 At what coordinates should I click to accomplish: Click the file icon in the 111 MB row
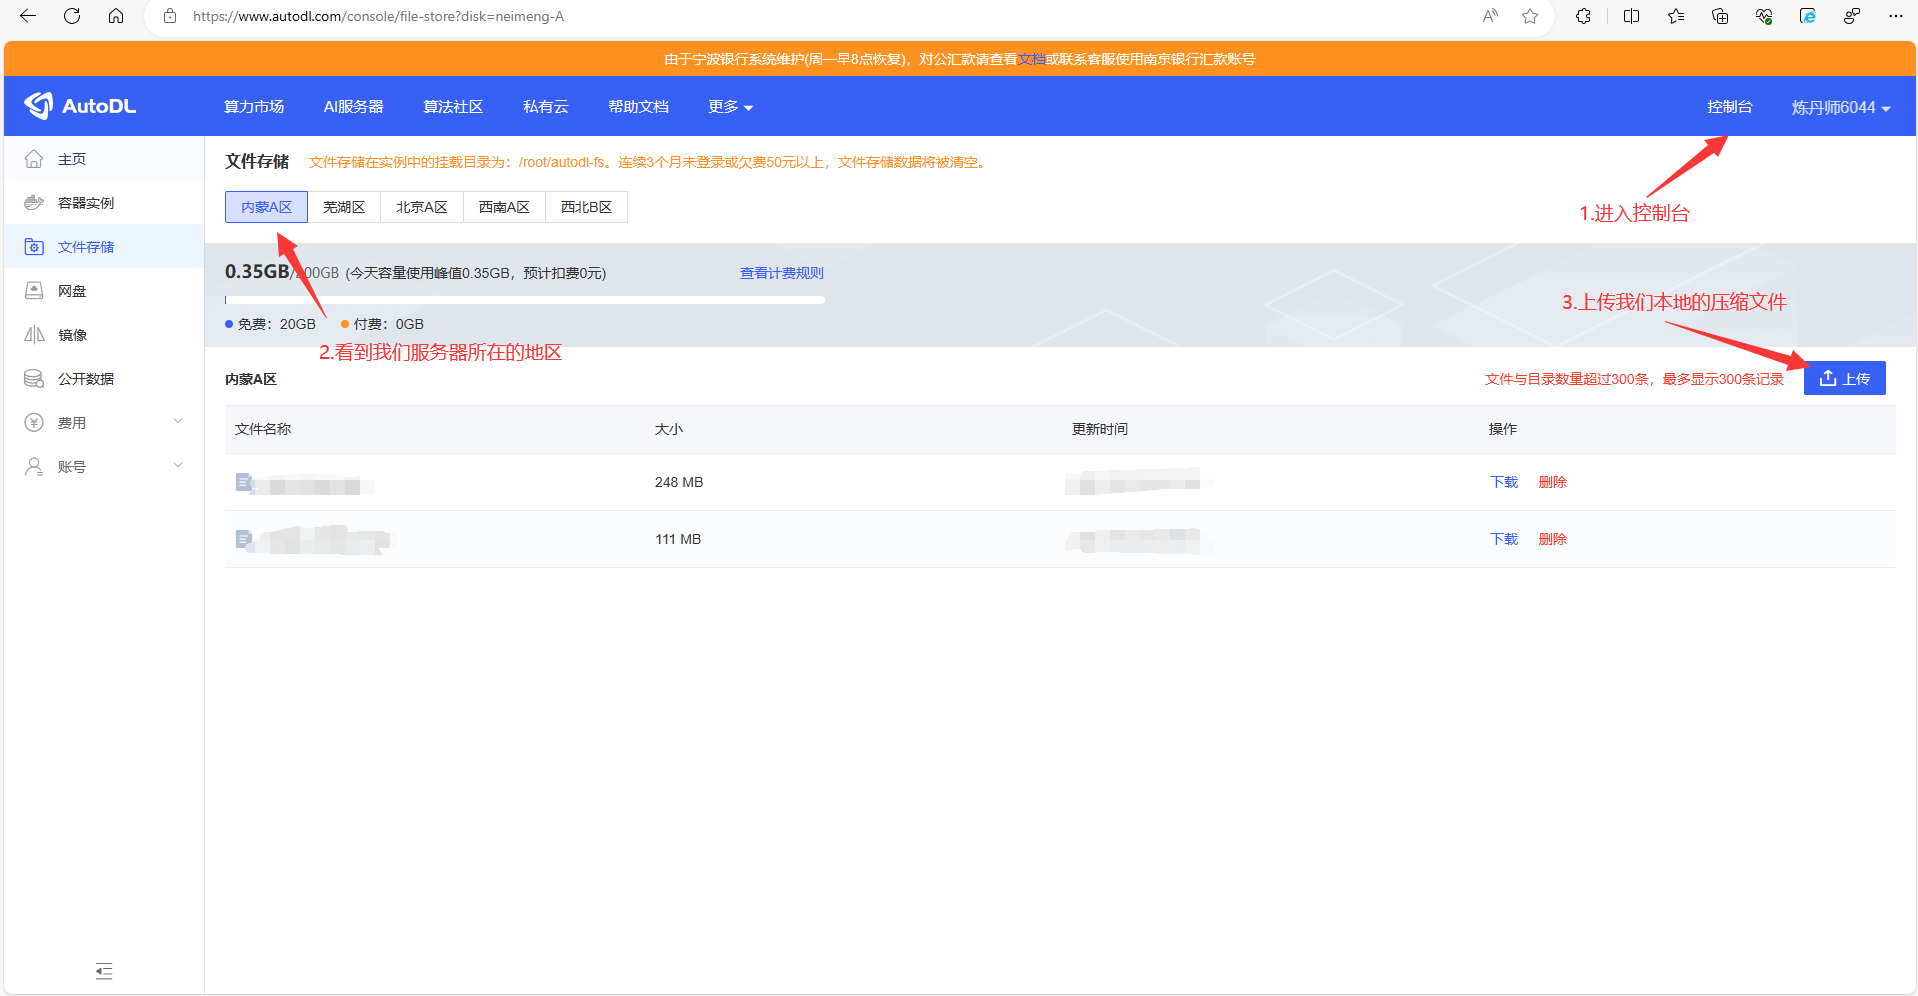pos(244,539)
